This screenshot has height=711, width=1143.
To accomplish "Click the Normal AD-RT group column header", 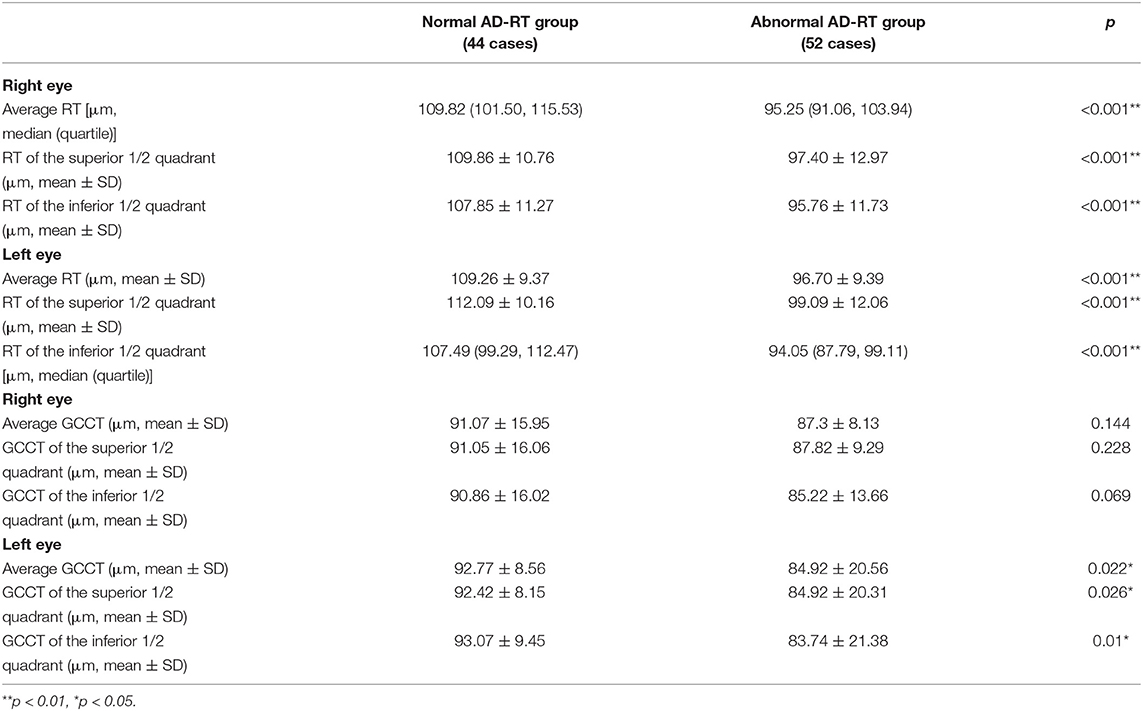I will pyautogui.click(x=500, y=33).
